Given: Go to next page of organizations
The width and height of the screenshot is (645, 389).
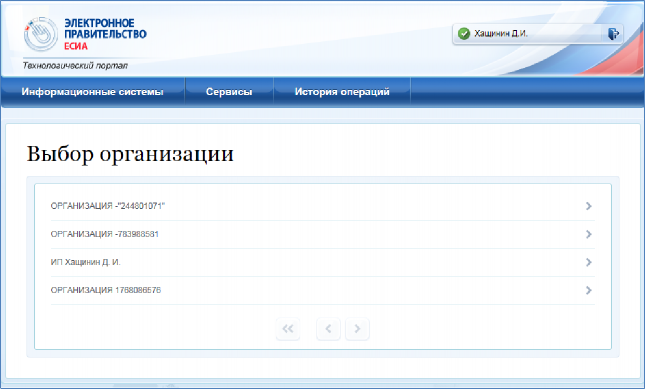Looking at the screenshot, I should tap(357, 329).
